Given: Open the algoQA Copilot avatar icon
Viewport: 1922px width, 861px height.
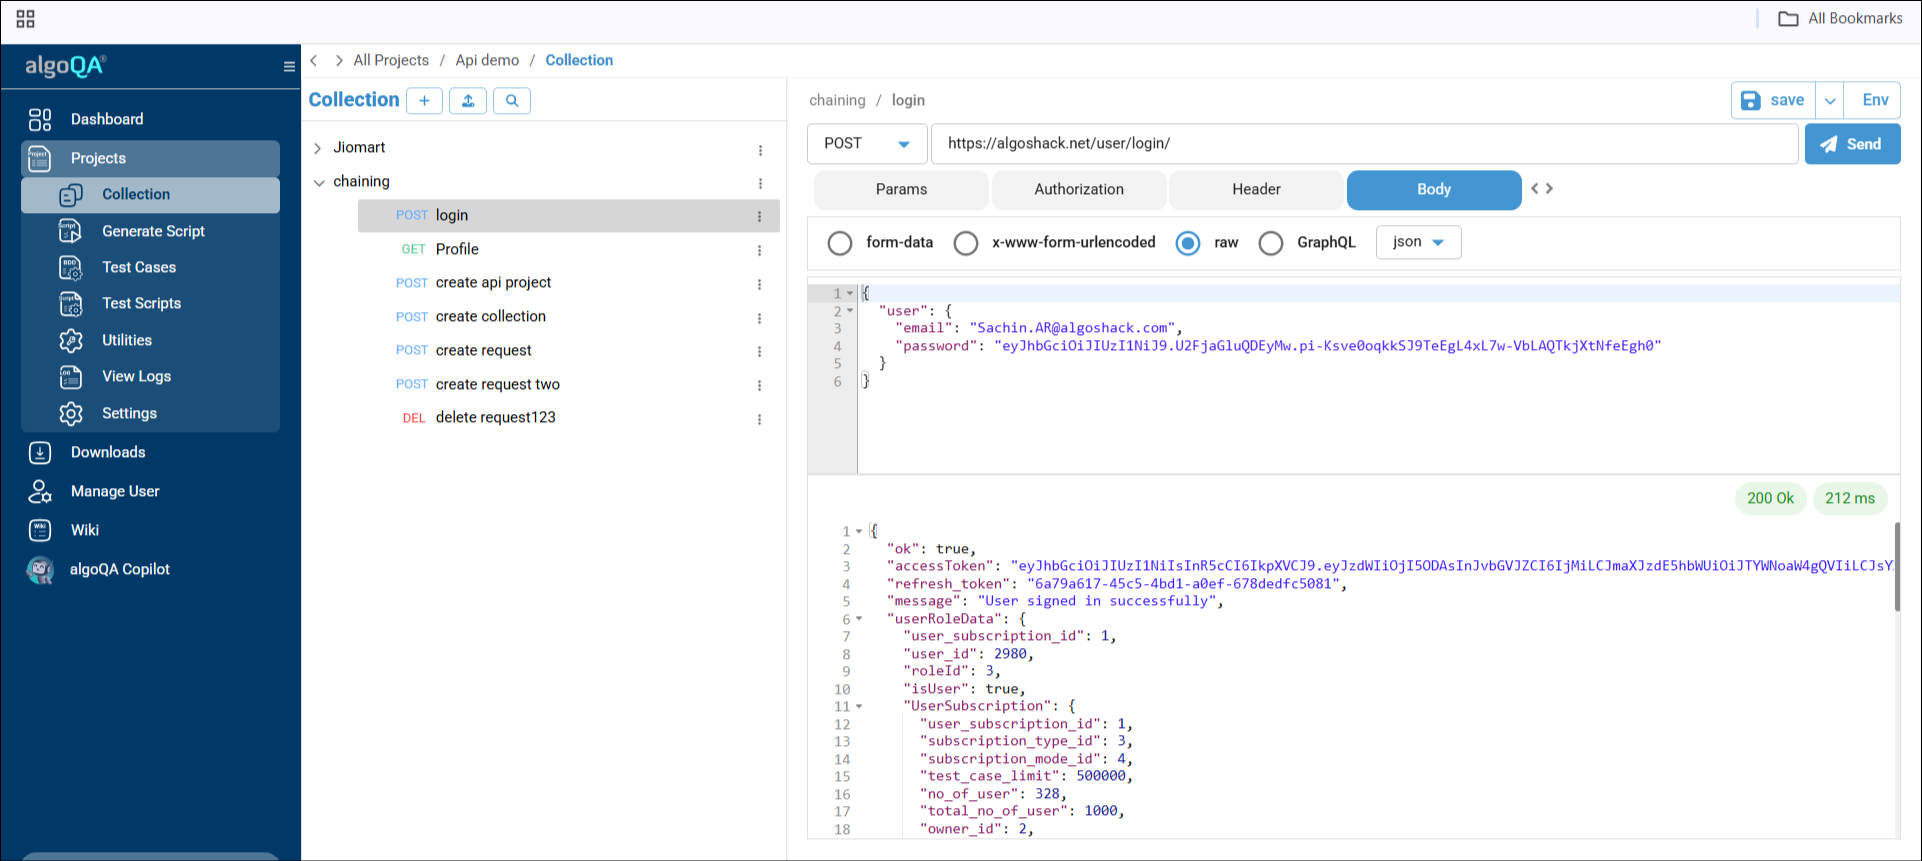Looking at the screenshot, I should (40, 570).
